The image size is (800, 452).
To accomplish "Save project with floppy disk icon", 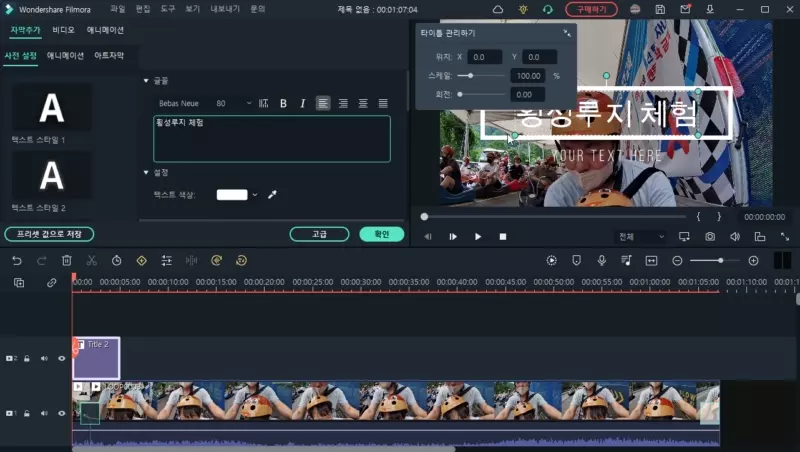I will 660,9.
